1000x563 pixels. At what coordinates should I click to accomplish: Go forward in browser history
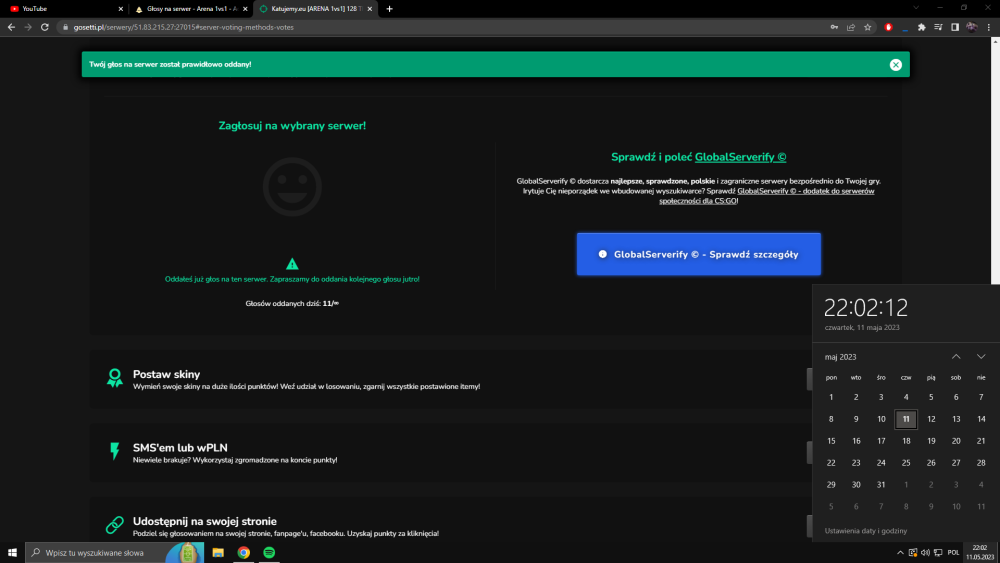[x=28, y=27]
